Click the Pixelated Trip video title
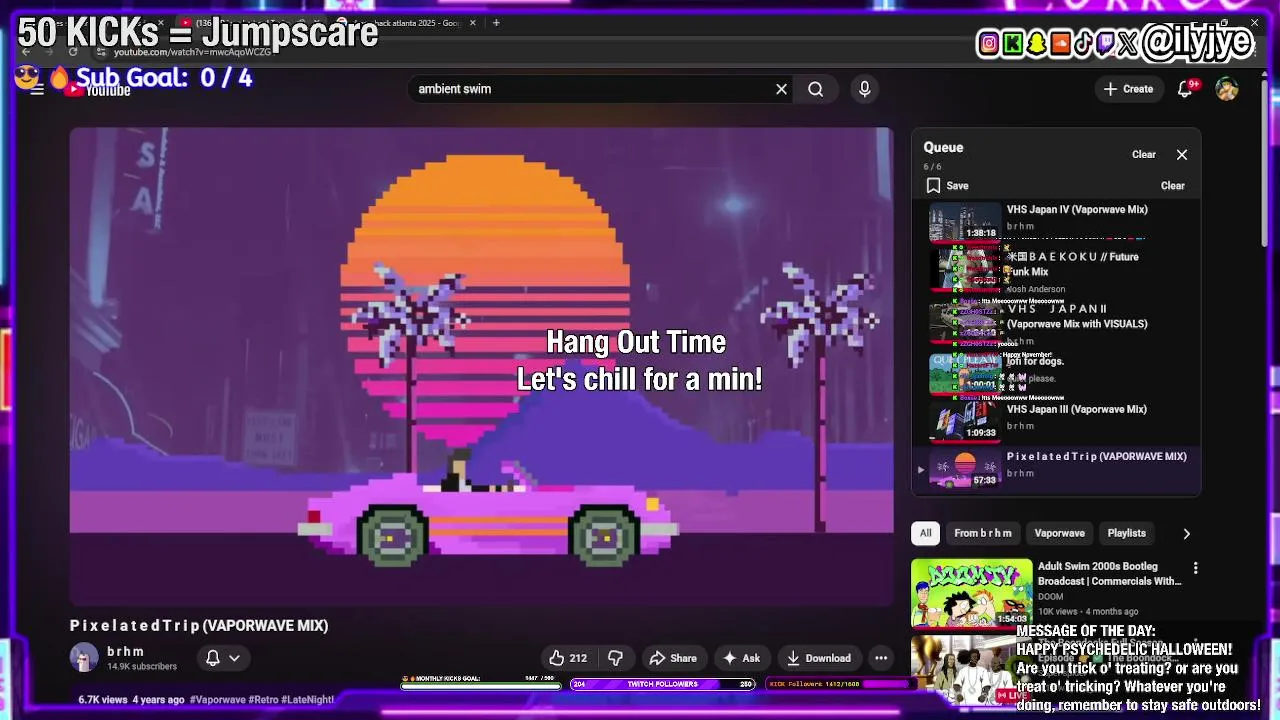This screenshot has width=1280, height=720. (x=199, y=625)
